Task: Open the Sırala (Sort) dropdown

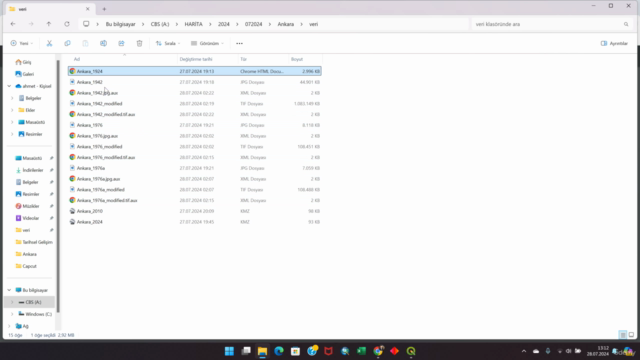Action: (168, 43)
